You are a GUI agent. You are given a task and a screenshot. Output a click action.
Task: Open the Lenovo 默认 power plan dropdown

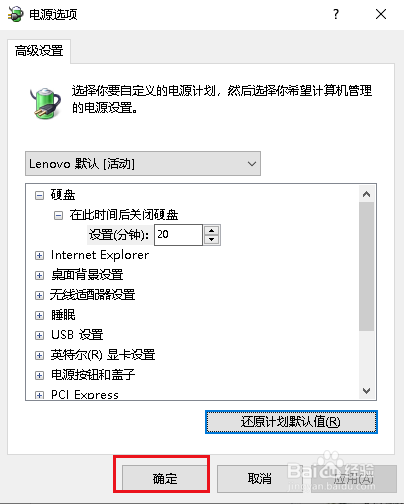pyautogui.click(x=143, y=164)
